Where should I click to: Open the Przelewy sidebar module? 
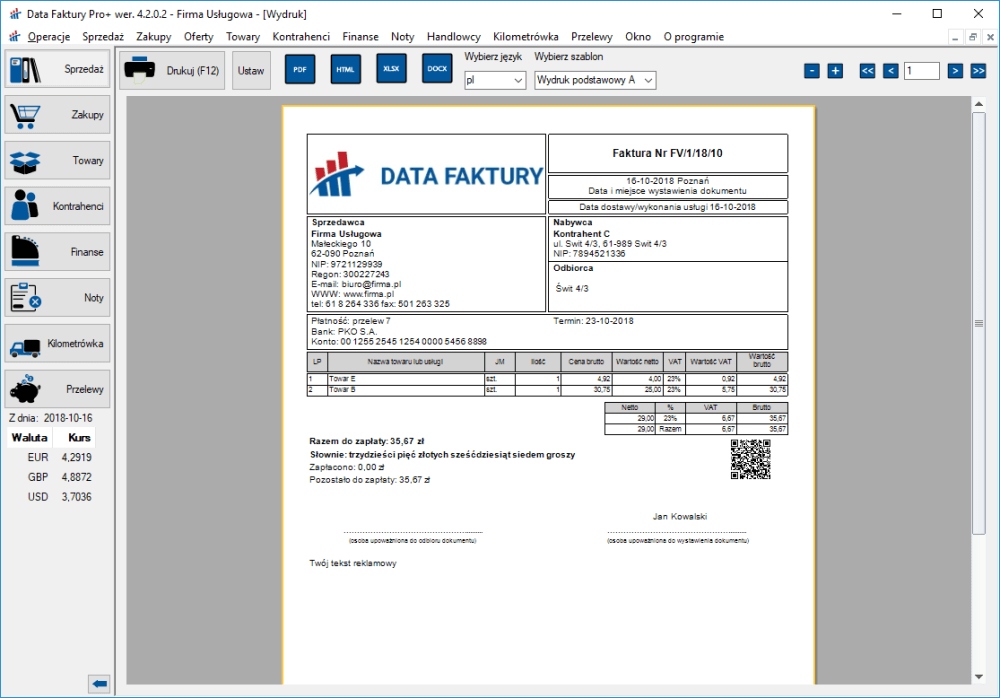[58, 389]
